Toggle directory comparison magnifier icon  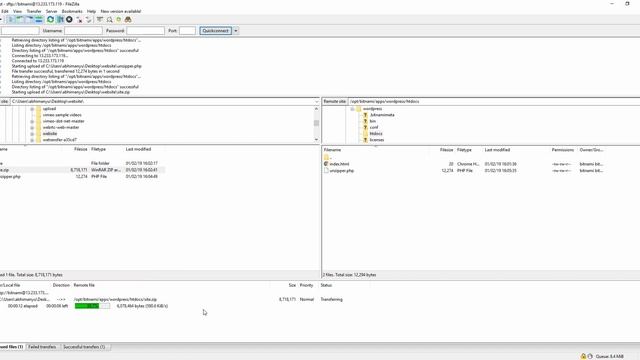pos(109,20)
